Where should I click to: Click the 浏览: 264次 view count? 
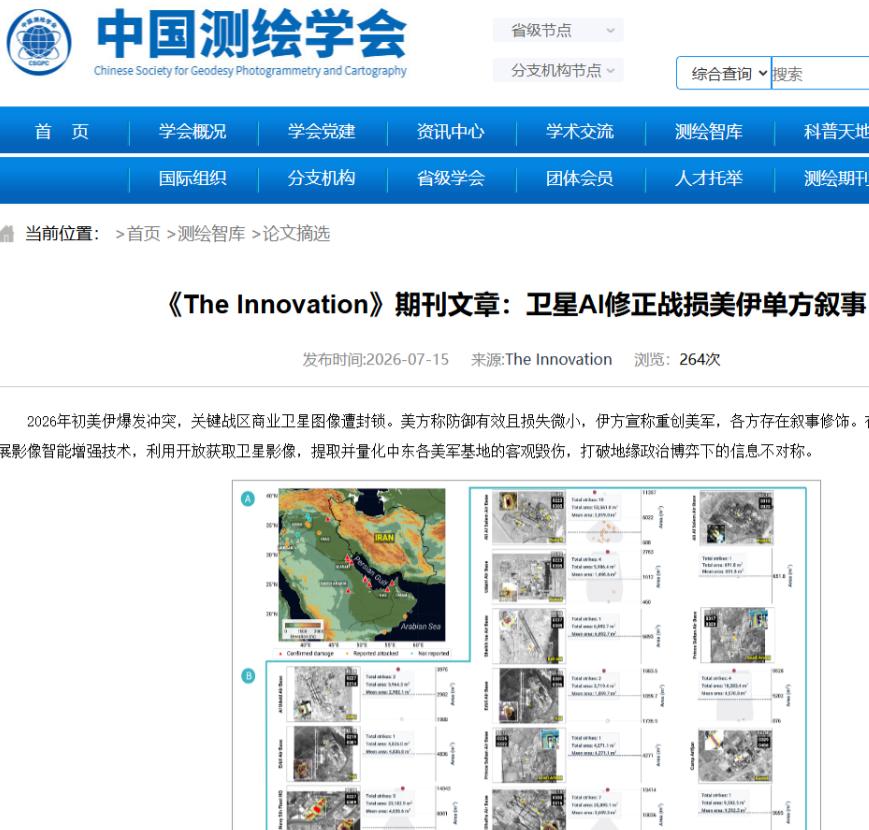pos(677,360)
